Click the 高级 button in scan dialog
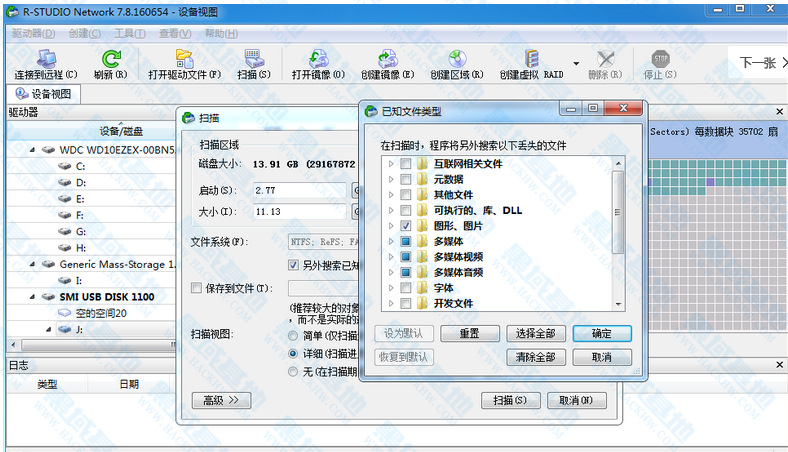 [221, 400]
